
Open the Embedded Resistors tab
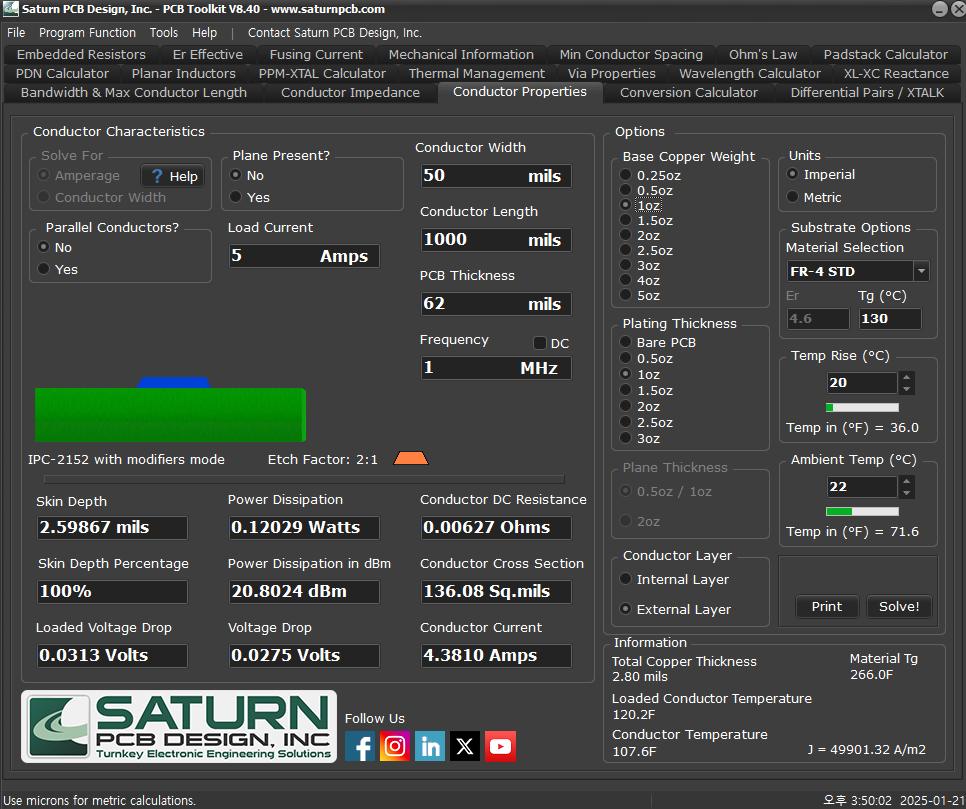81,54
